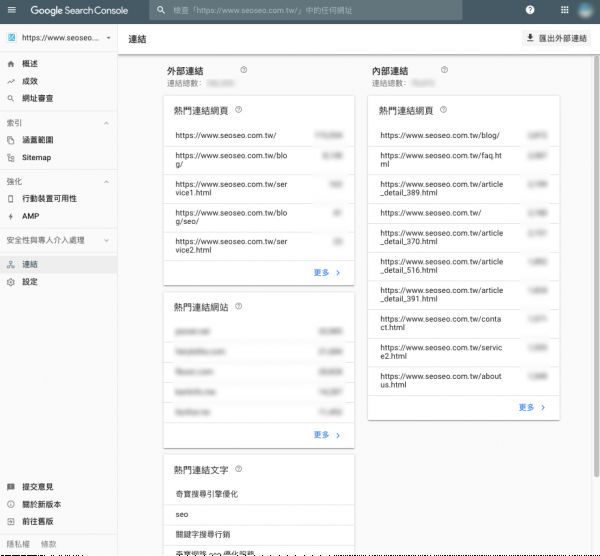The width and height of the screenshot is (600, 556).
Task: Click the feedback icon beside 提交意見
Action: pos(11,487)
